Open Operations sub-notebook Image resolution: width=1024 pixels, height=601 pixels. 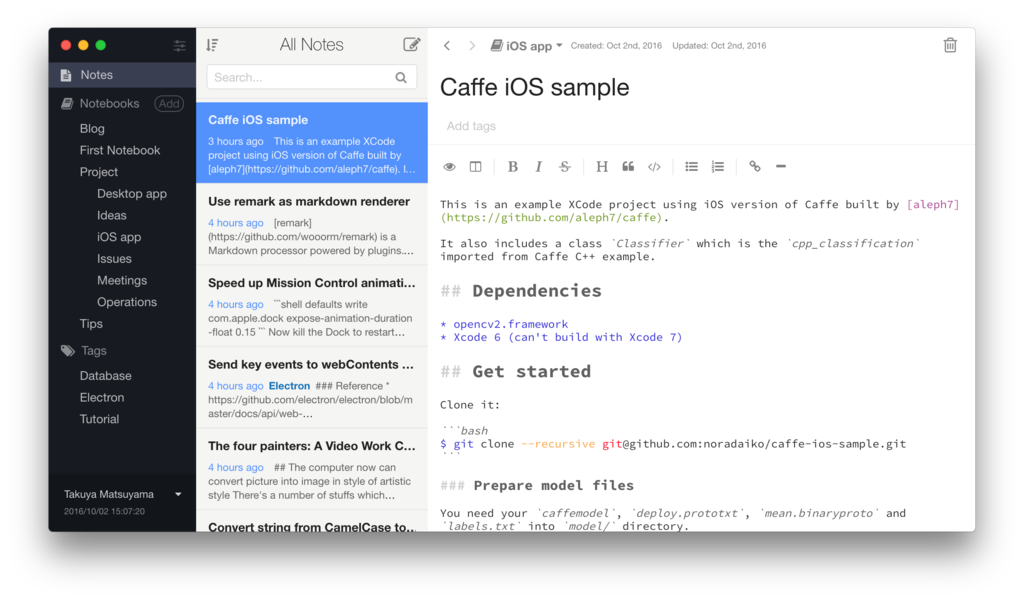(127, 302)
